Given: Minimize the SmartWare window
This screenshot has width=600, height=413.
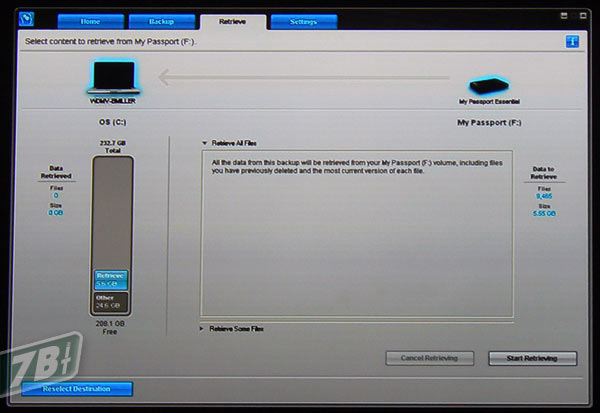Looking at the screenshot, I should [x=565, y=15].
